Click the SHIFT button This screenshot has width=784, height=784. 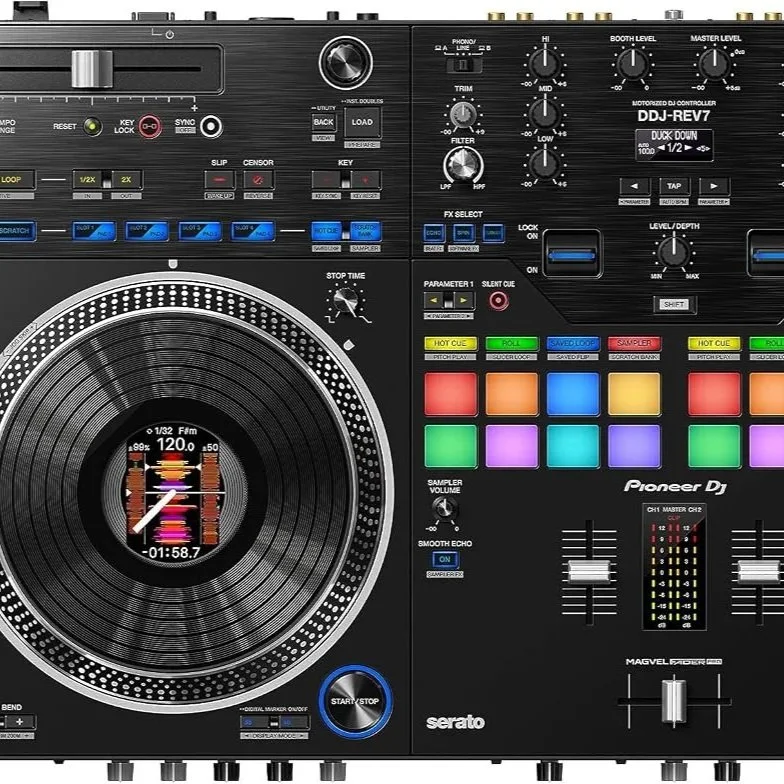tap(674, 304)
